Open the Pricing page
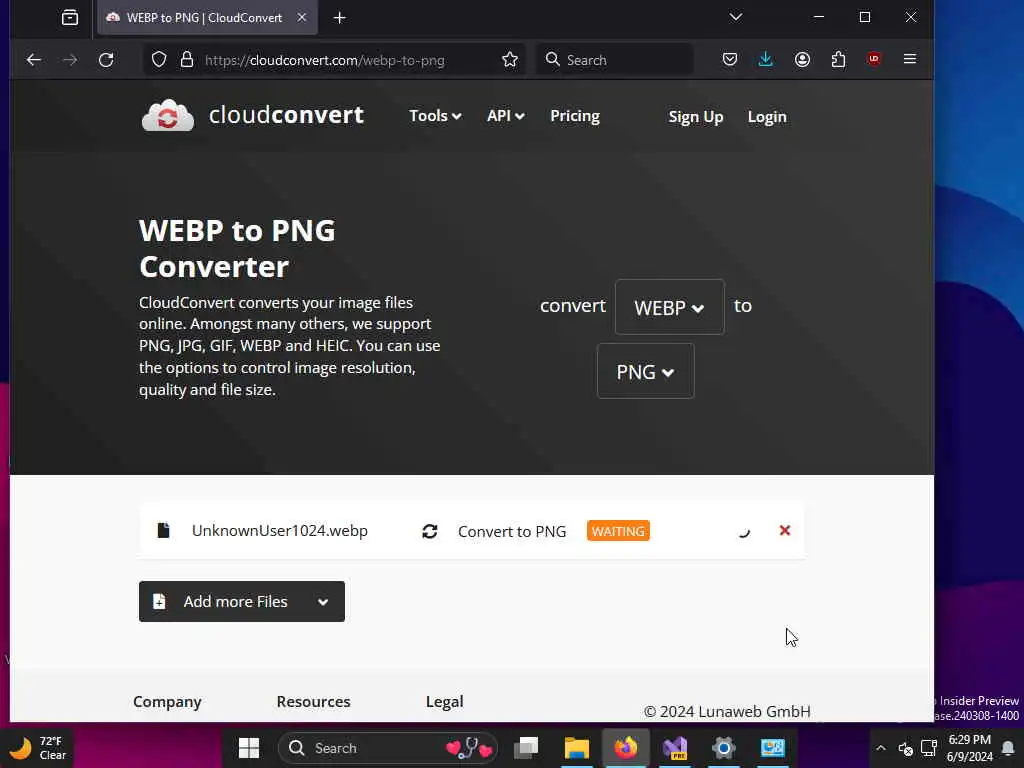The height and width of the screenshot is (768, 1024). (x=575, y=116)
